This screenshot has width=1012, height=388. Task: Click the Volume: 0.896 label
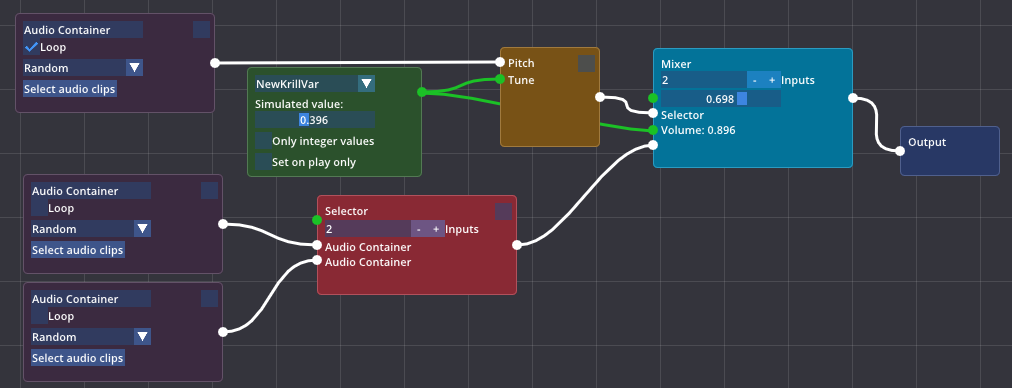point(698,130)
